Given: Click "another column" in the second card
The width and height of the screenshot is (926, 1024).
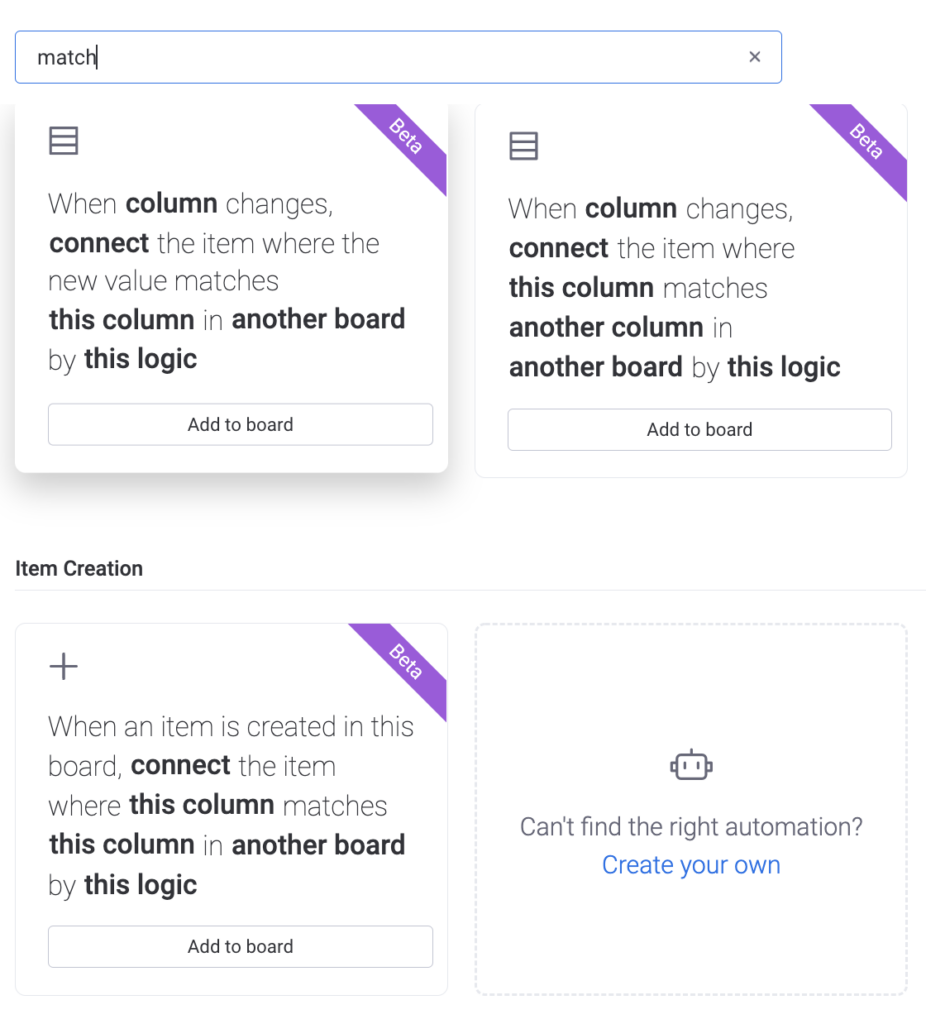Looking at the screenshot, I should 606,327.
